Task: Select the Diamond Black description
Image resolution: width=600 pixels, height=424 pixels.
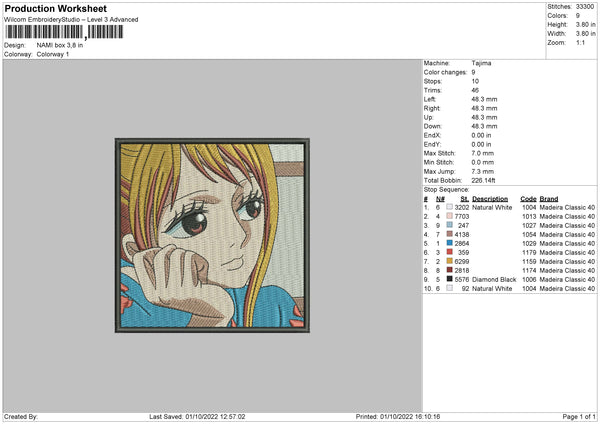Action: coord(494,280)
